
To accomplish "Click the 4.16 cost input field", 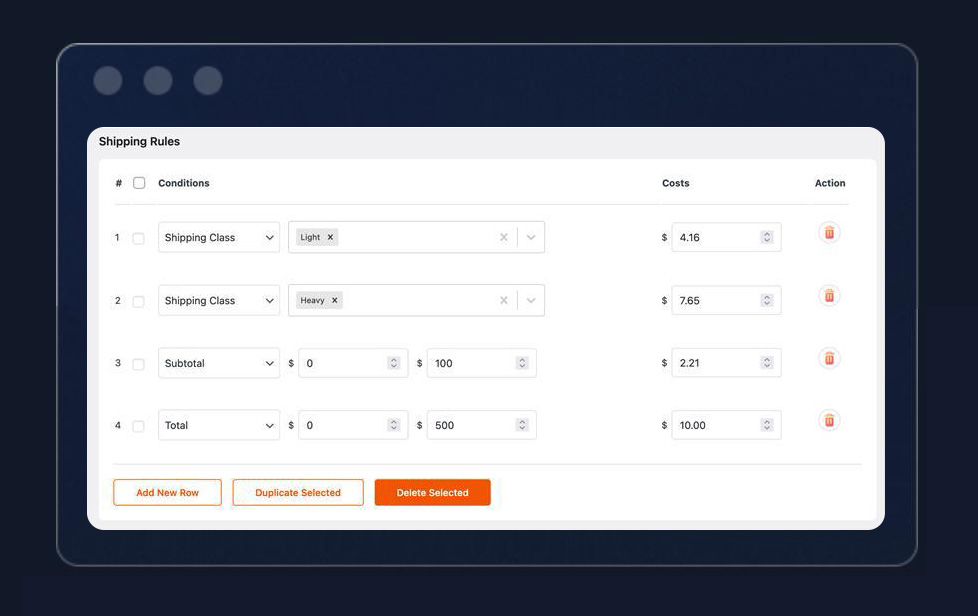I will click(x=716, y=237).
